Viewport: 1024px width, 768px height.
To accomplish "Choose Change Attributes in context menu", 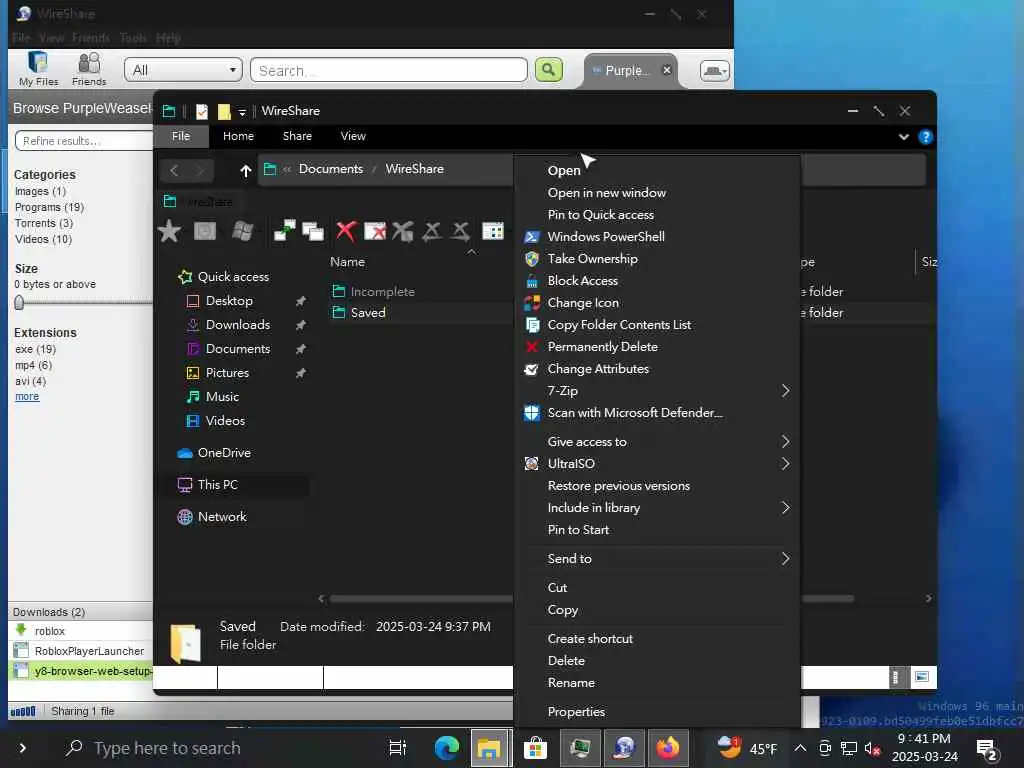I will [598, 369].
